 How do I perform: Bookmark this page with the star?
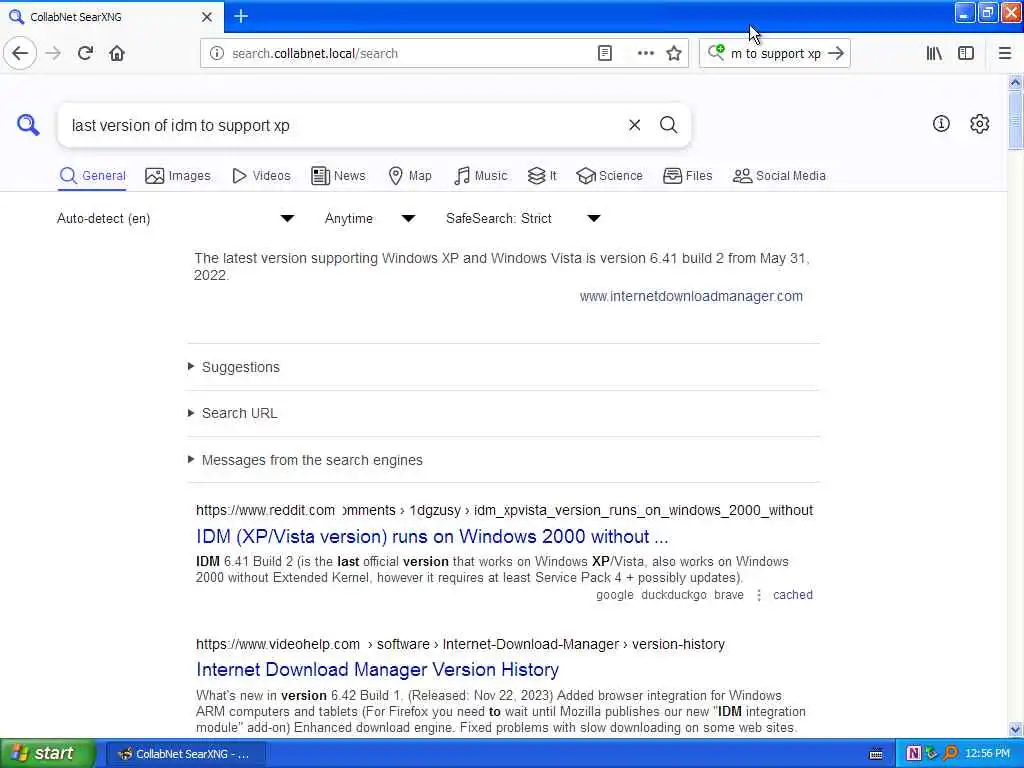tap(674, 54)
